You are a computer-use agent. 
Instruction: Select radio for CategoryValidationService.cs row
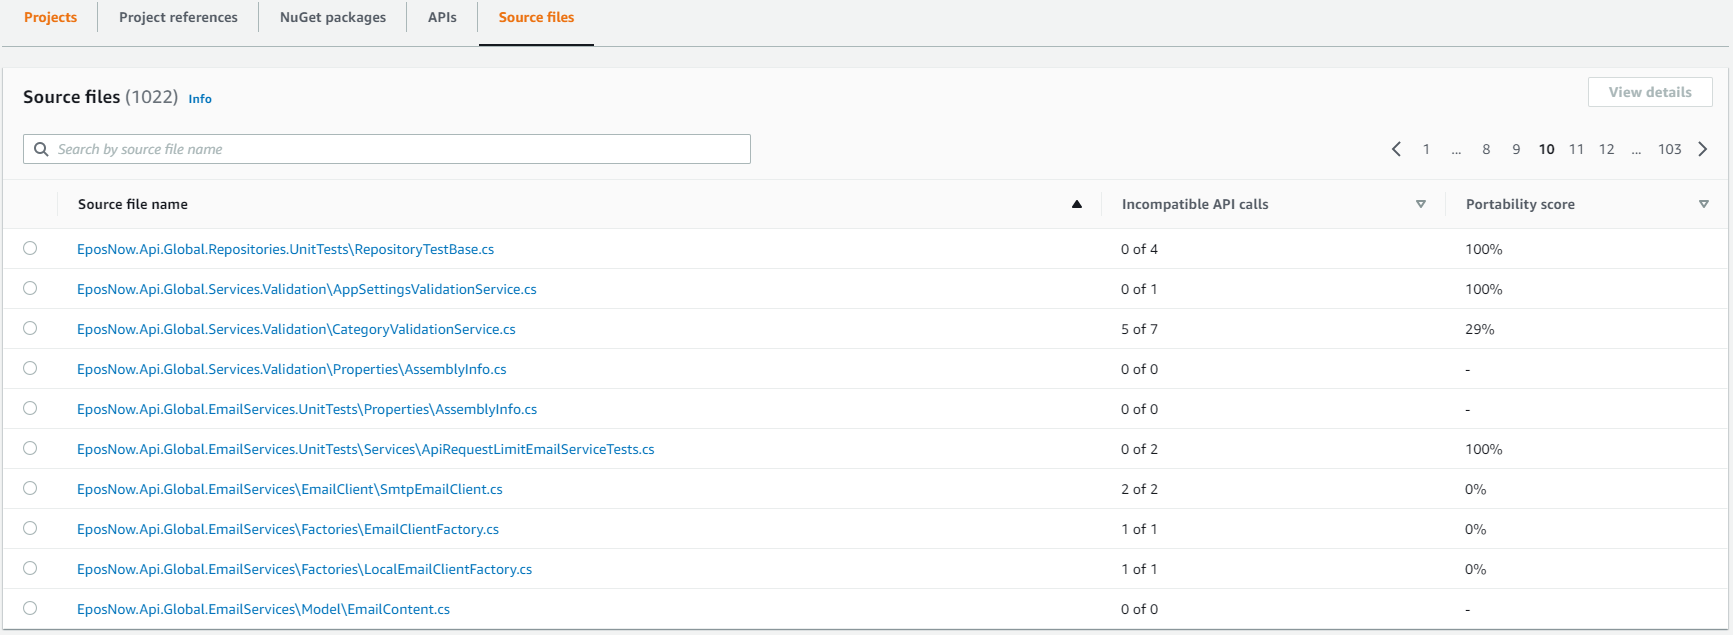(30, 328)
